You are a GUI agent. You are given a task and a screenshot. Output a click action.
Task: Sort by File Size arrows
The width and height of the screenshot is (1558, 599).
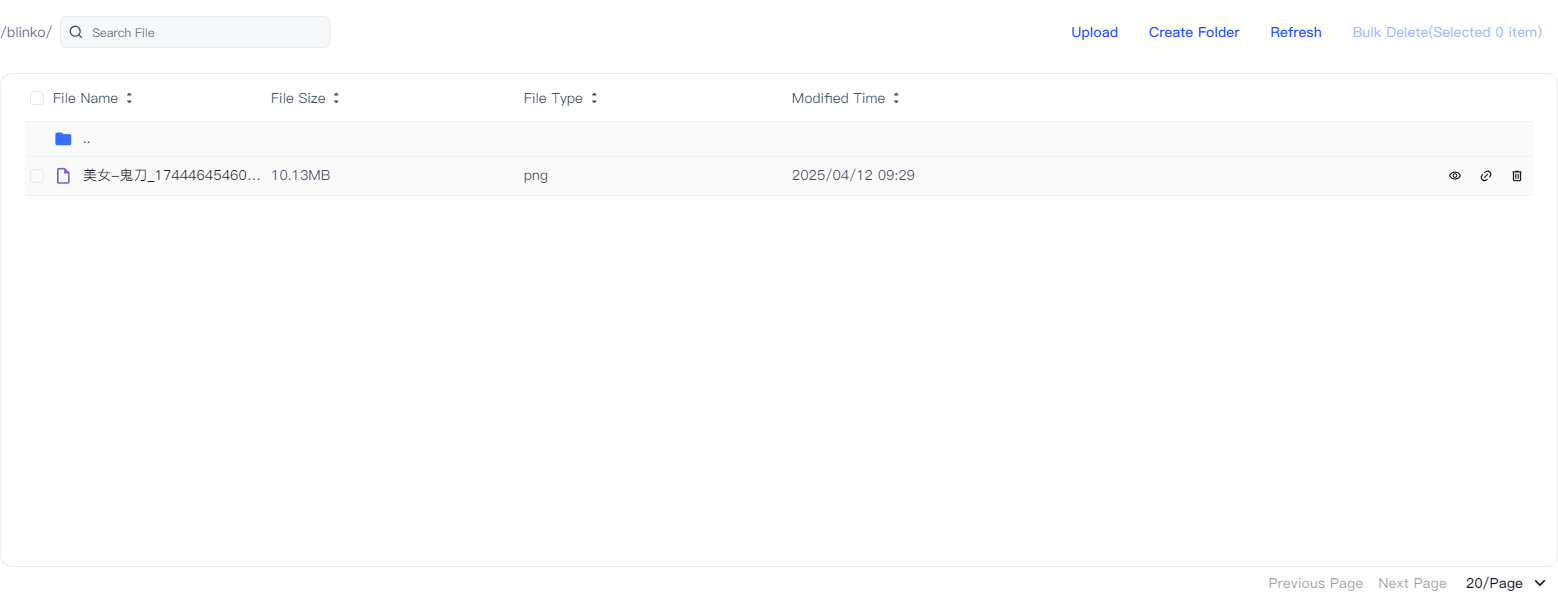[x=336, y=98]
